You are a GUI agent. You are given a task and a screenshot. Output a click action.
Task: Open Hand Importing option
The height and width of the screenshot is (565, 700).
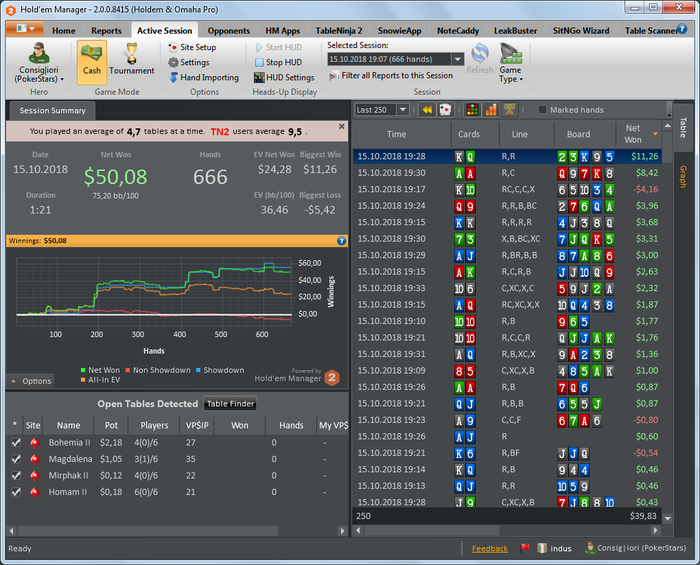[204, 77]
